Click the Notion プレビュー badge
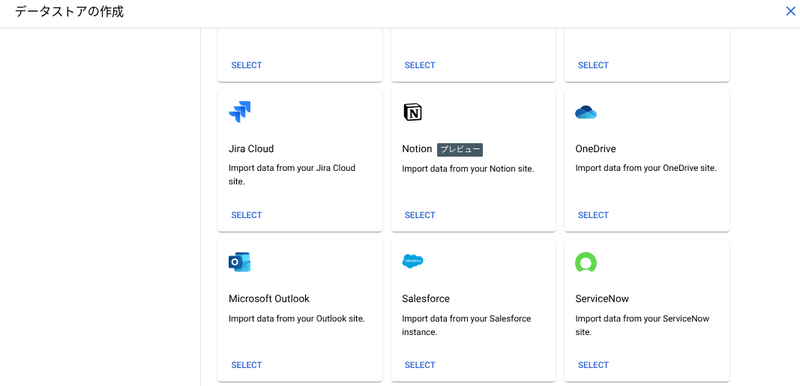Screen dimensions: 800x386 460,149
